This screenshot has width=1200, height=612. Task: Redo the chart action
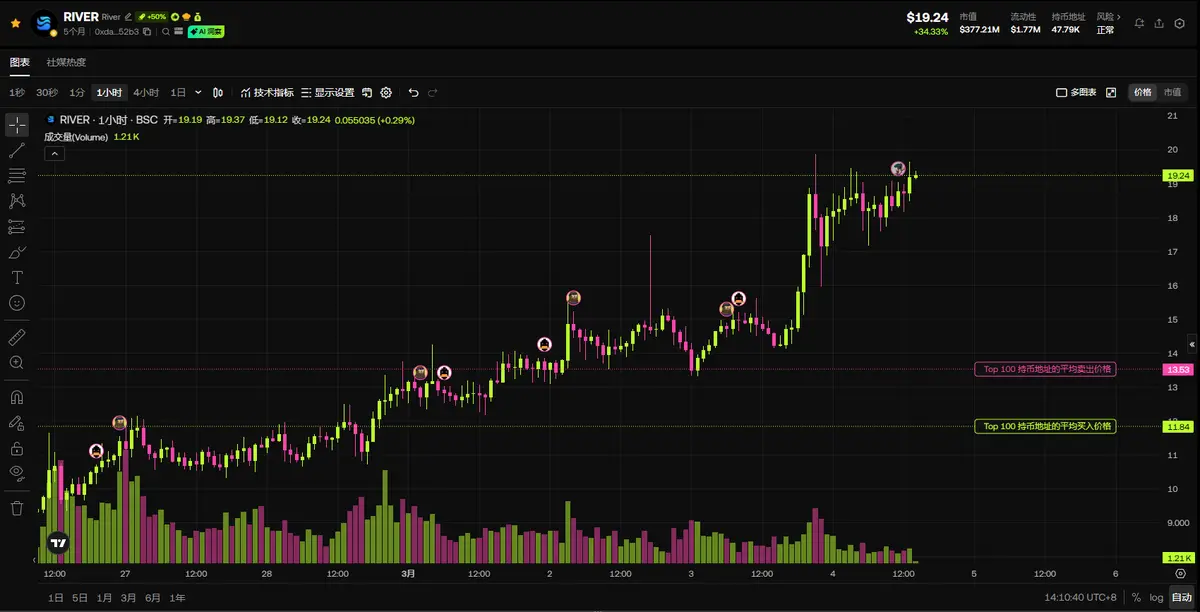(x=433, y=92)
